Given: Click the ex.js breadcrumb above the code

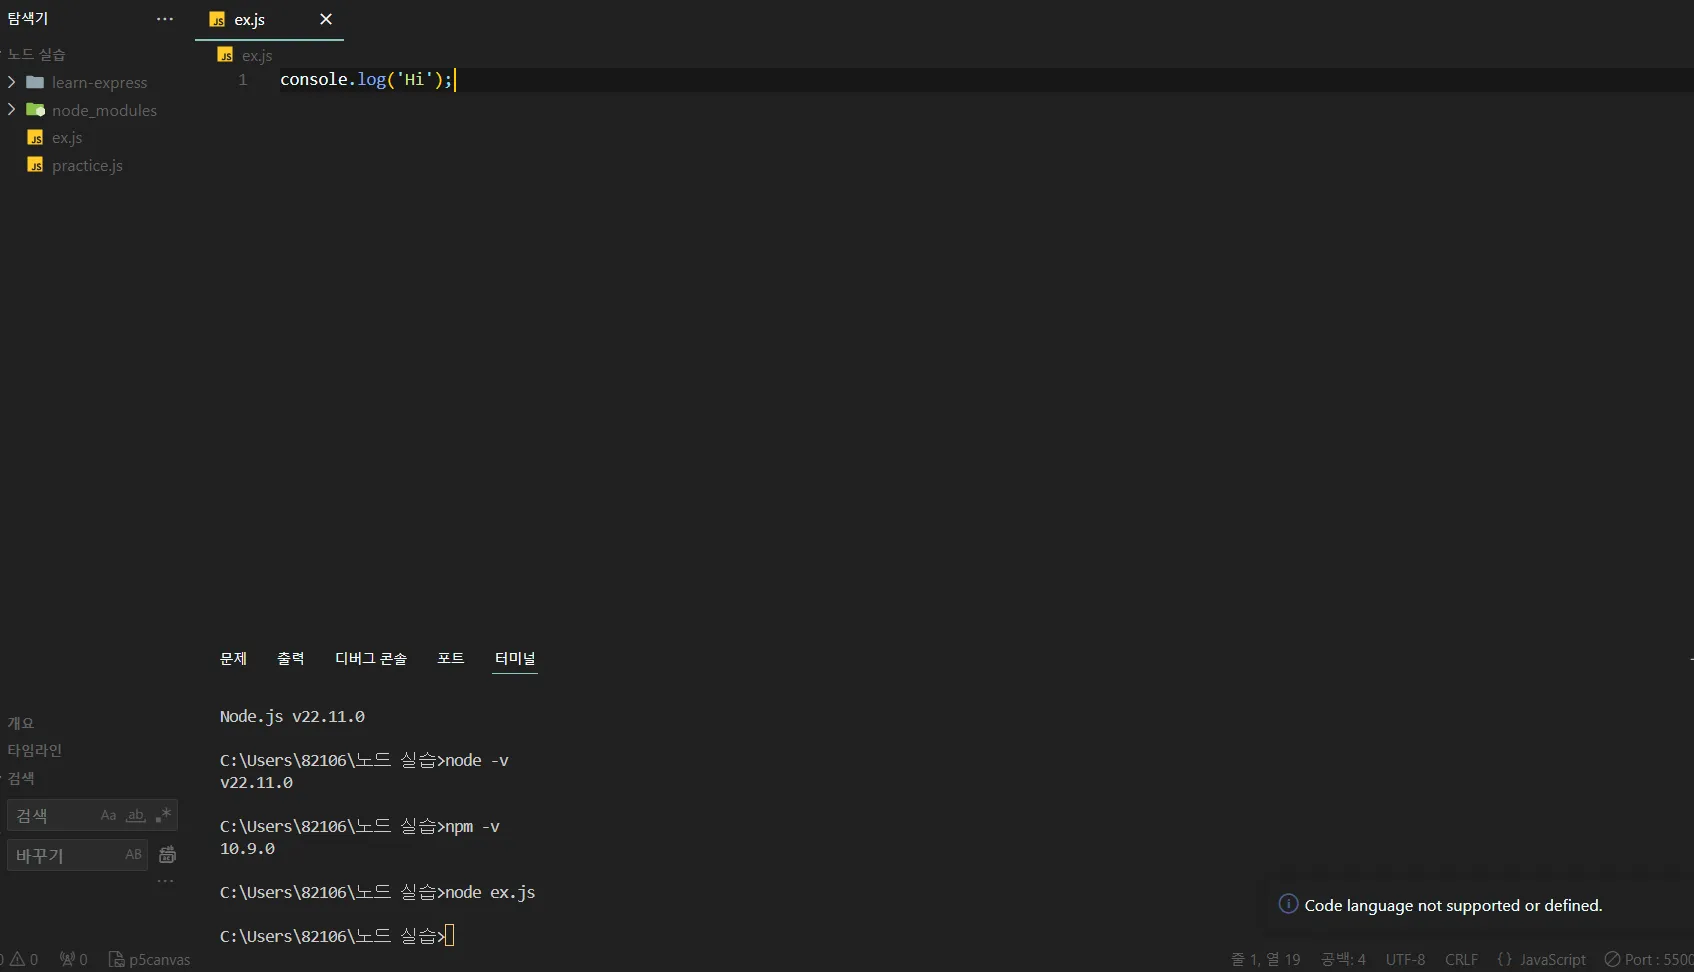Looking at the screenshot, I should [x=257, y=55].
